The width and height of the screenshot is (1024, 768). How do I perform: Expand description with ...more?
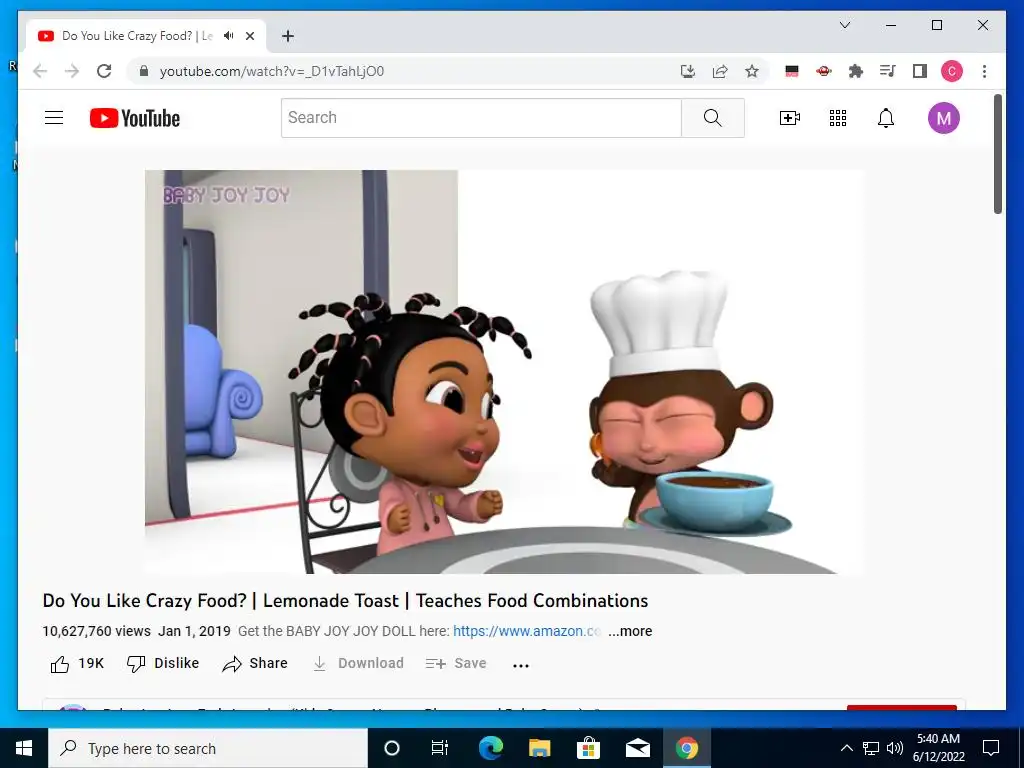pyautogui.click(x=630, y=632)
